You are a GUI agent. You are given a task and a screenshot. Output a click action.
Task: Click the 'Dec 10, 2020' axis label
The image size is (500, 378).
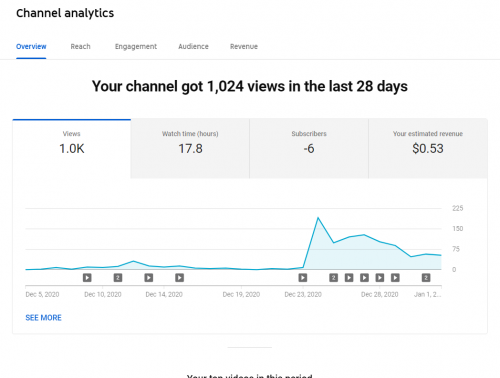point(103,295)
